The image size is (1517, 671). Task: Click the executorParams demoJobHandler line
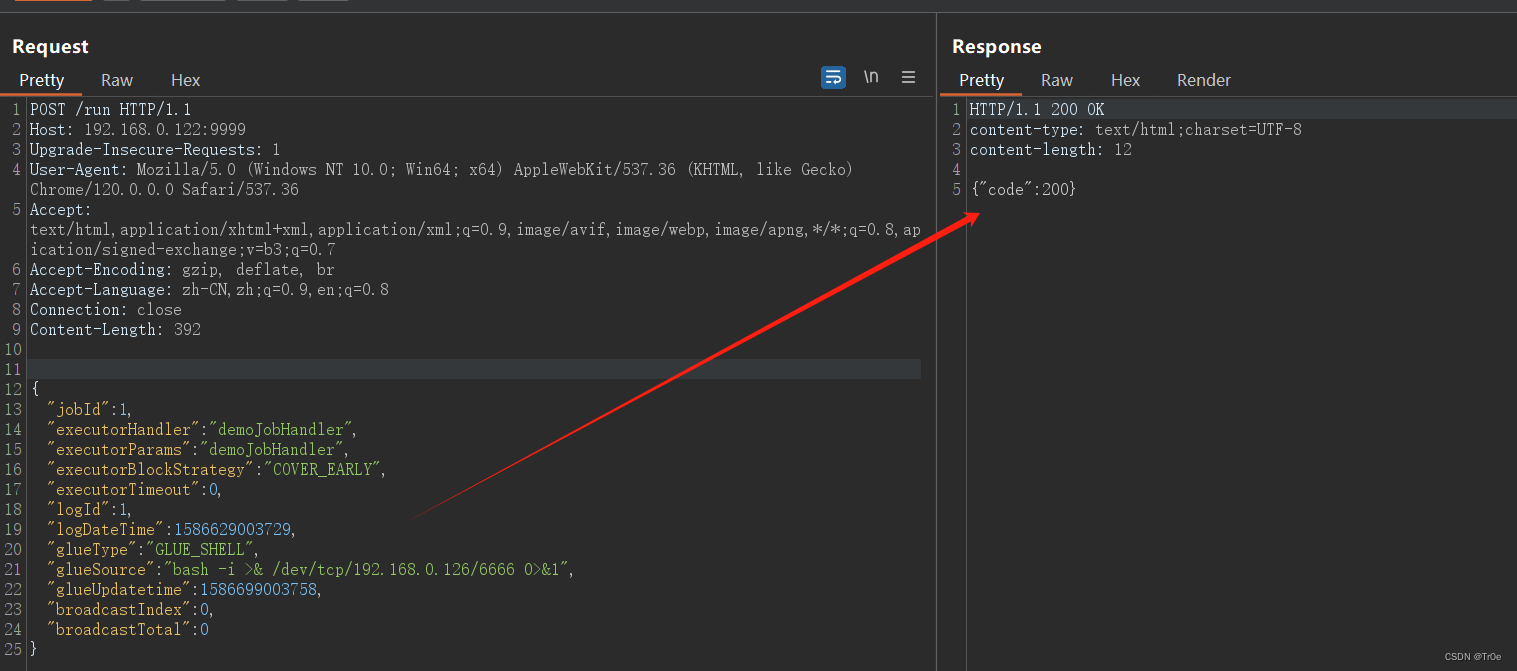tap(197, 450)
